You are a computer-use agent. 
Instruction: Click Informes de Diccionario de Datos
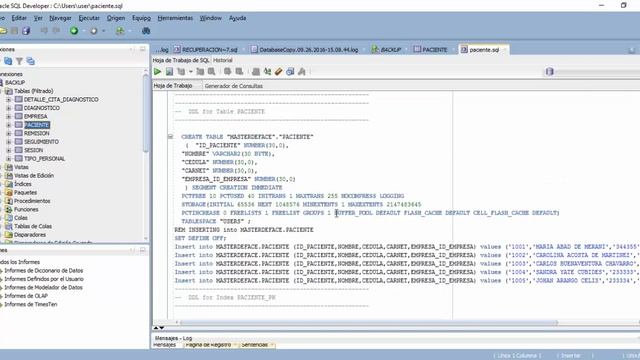pyautogui.click(x=43, y=271)
